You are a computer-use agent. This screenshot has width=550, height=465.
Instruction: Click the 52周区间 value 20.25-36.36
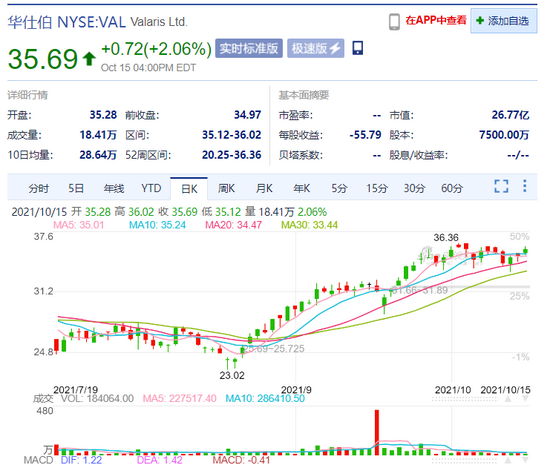(232, 155)
